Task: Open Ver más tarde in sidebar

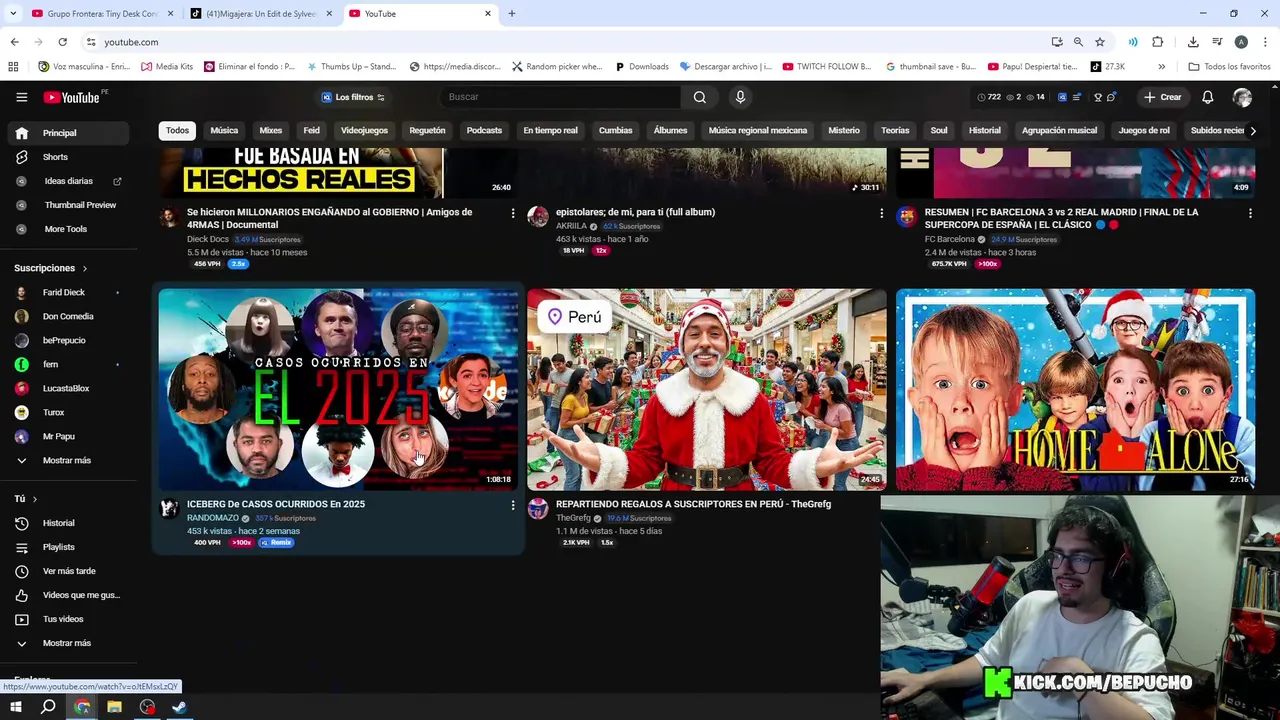Action: tap(69, 571)
